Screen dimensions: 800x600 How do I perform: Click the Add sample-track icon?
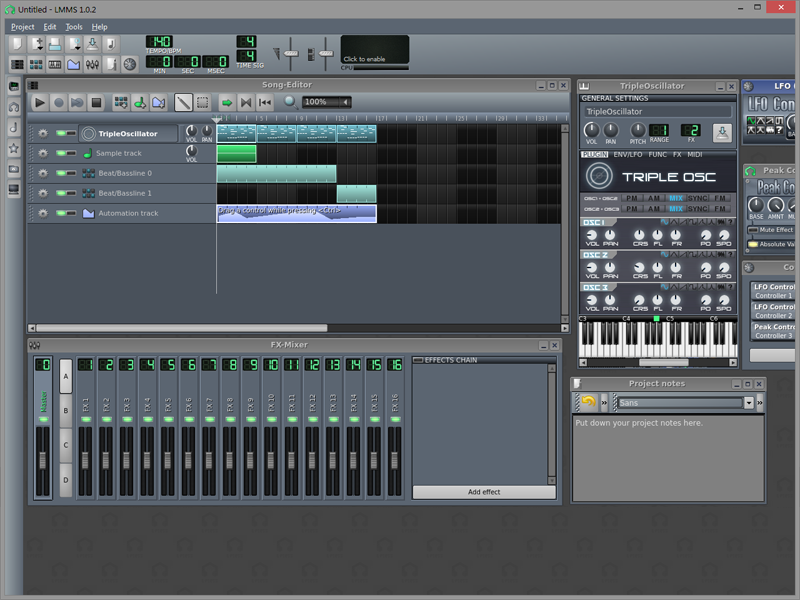[x=140, y=102]
